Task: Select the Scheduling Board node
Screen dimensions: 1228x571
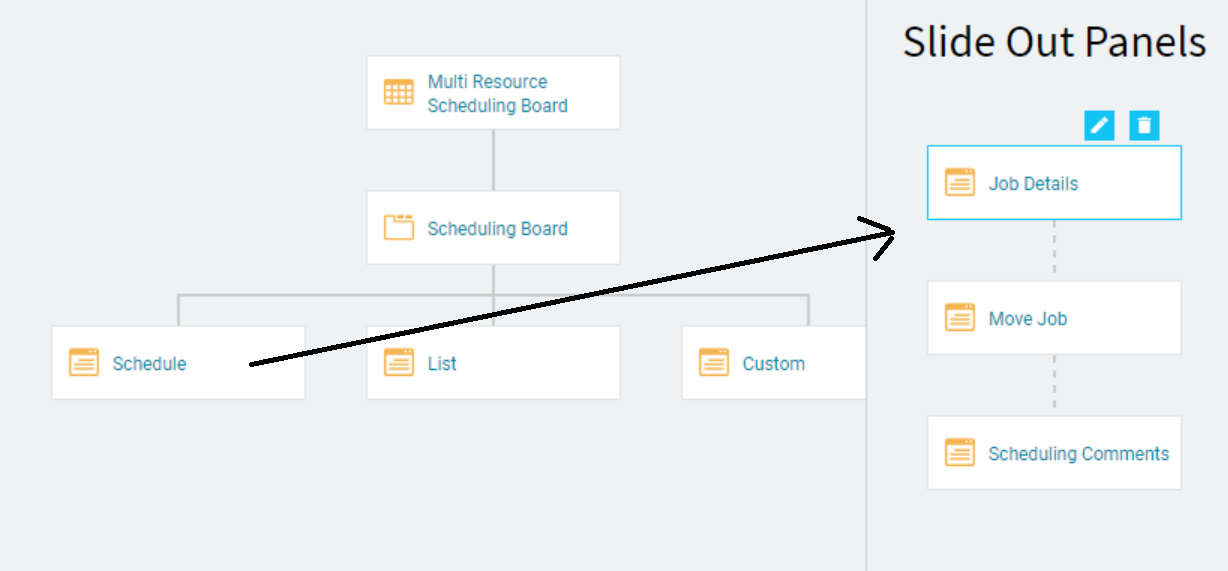Action: (x=493, y=228)
